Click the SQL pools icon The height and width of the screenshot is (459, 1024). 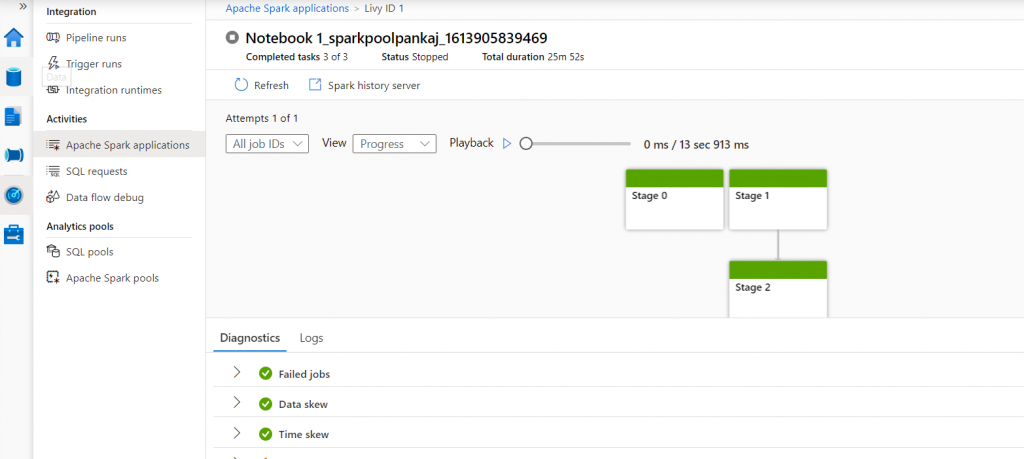53,251
